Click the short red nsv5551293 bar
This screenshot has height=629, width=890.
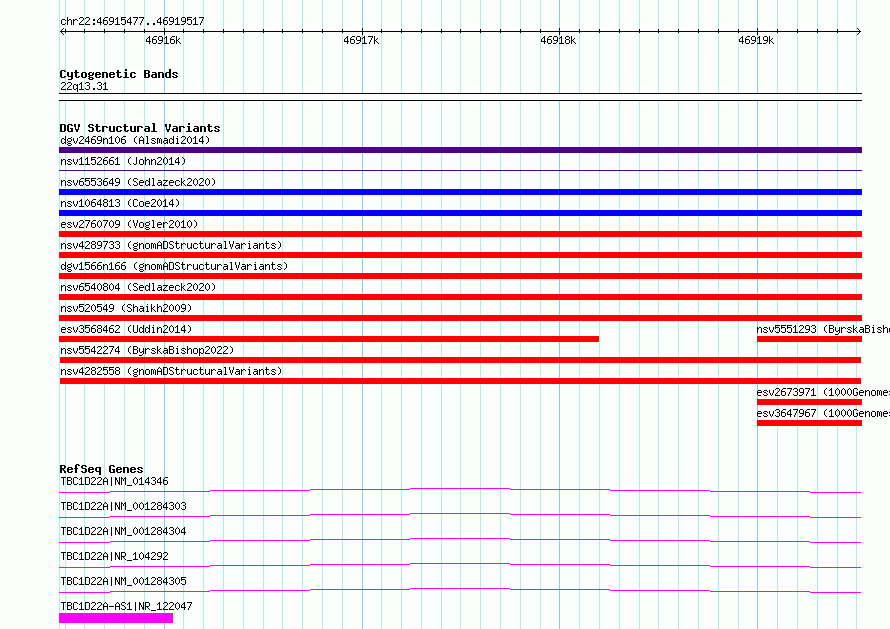(x=809, y=339)
